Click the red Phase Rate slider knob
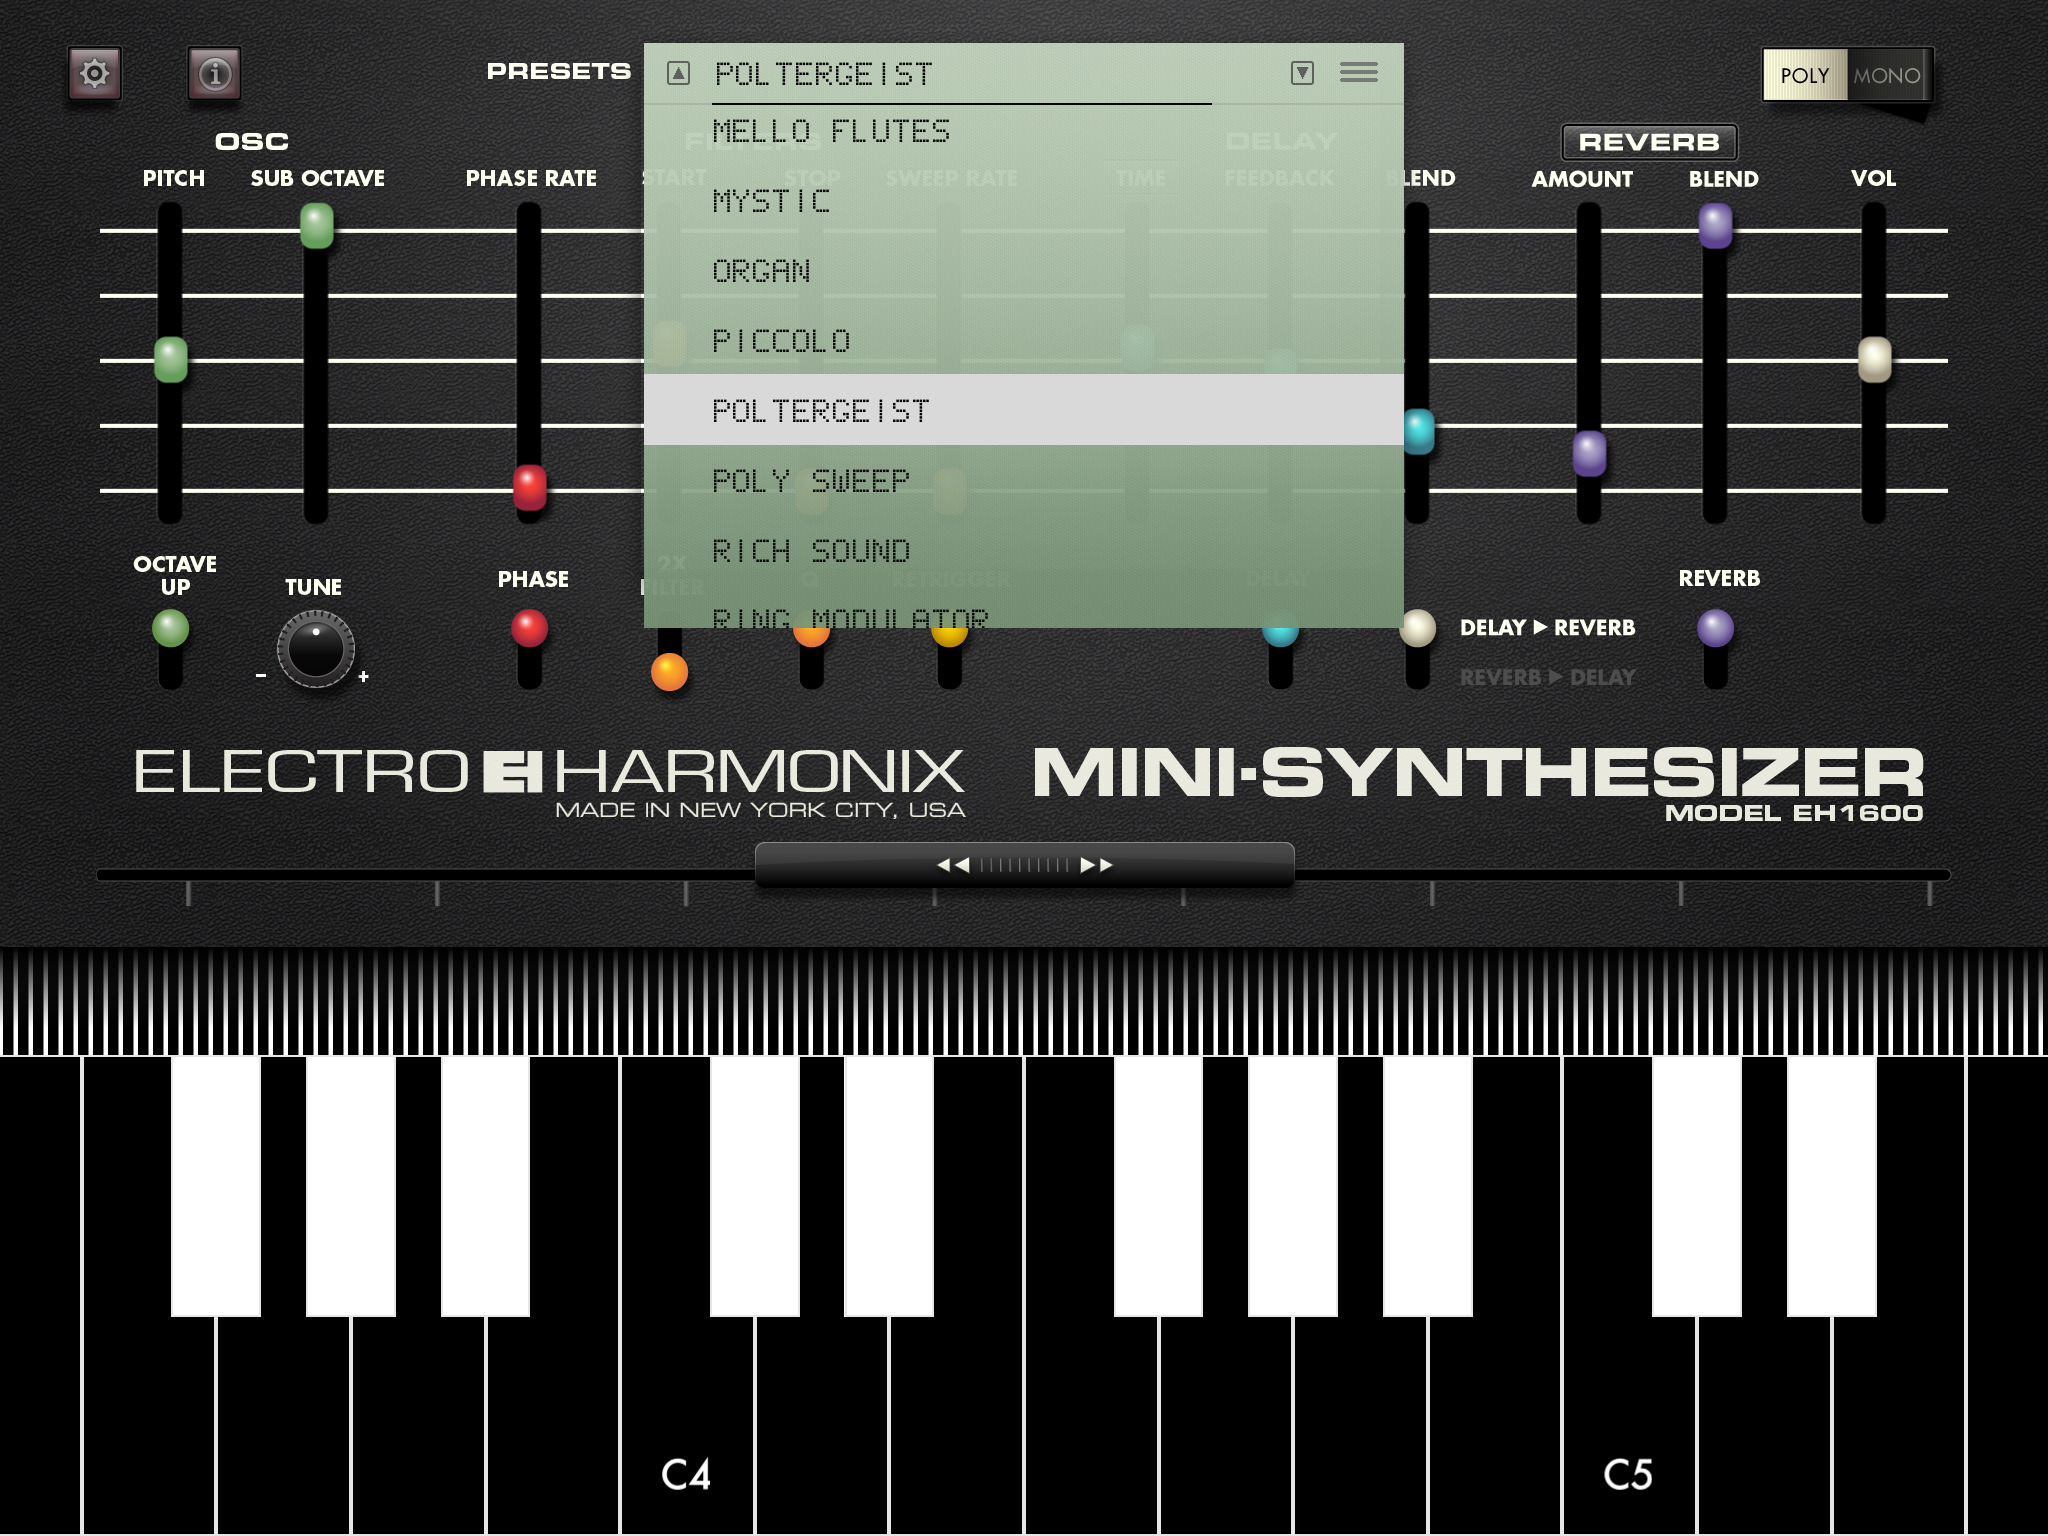 click(529, 487)
